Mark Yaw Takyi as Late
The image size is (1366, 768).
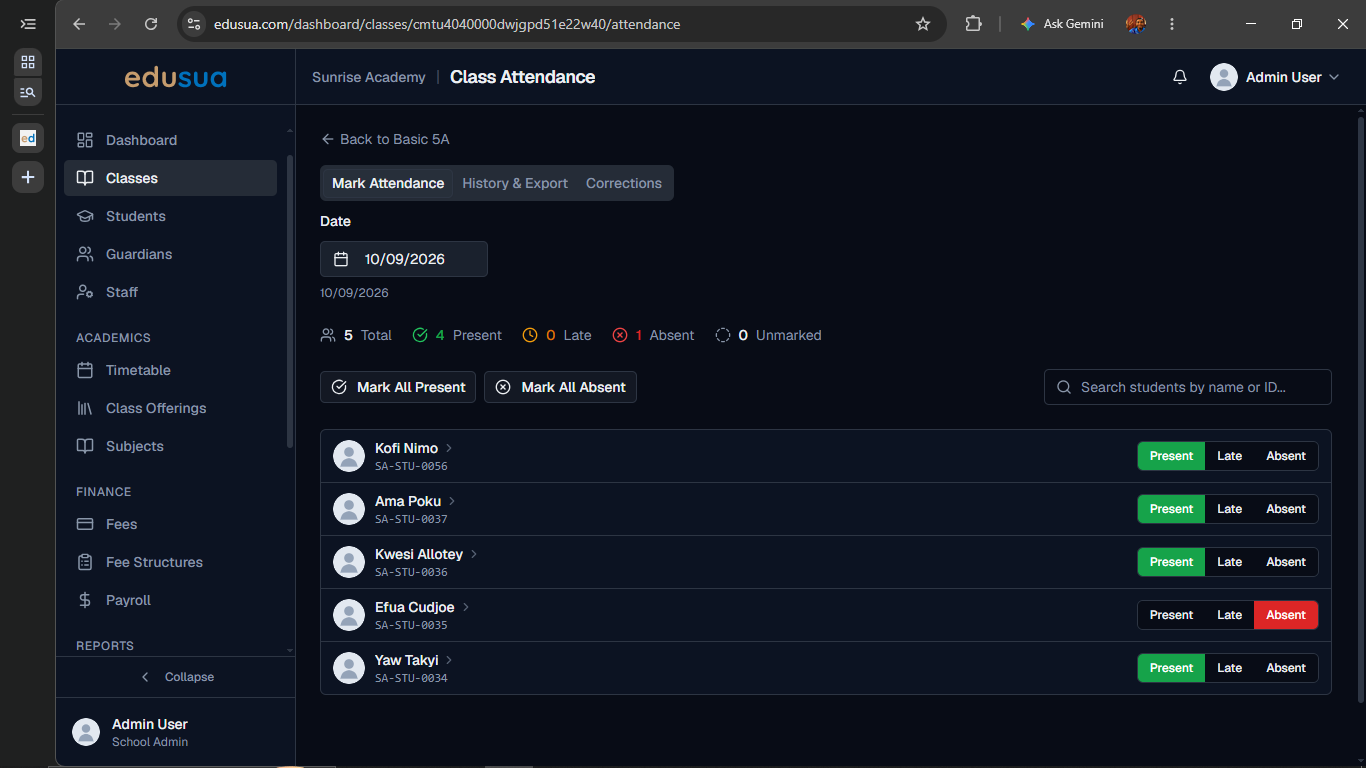click(x=1229, y=668)
